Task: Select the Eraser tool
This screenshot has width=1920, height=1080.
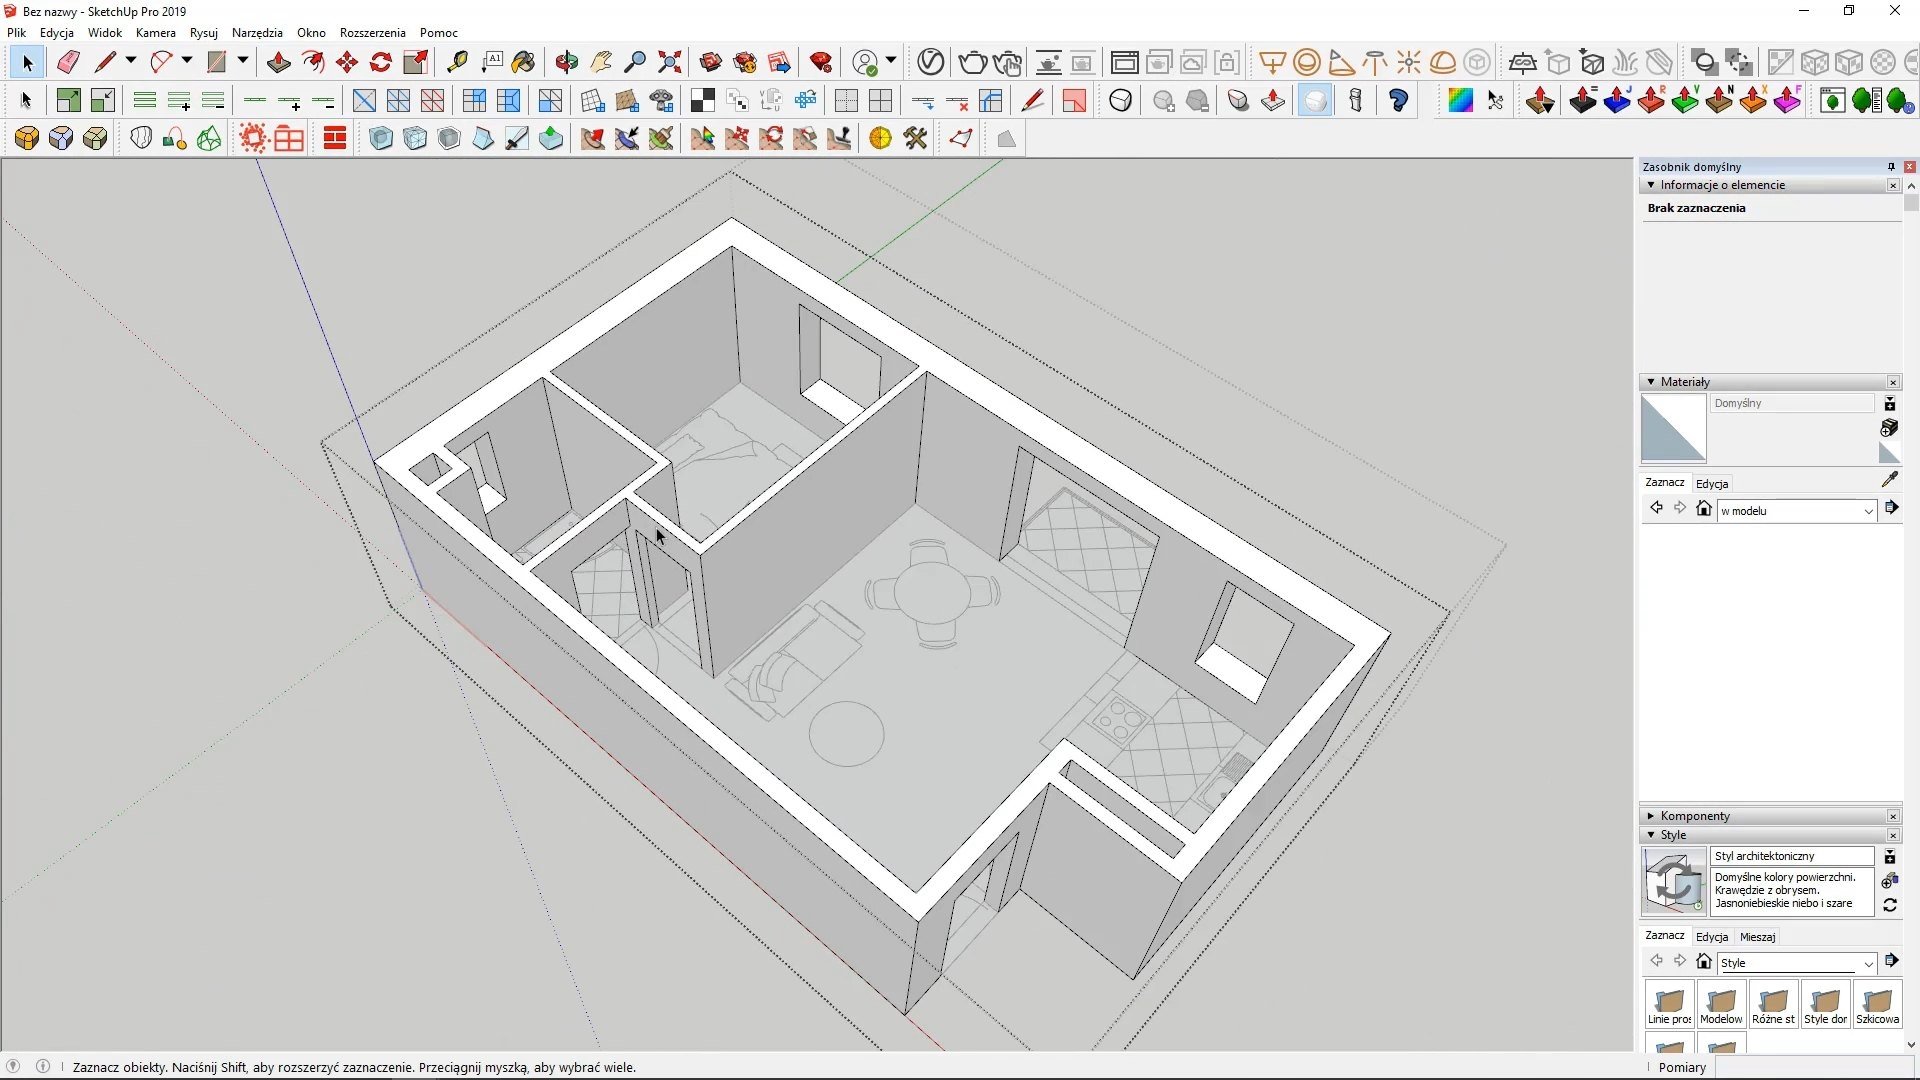Action: (x=68, y=62)
